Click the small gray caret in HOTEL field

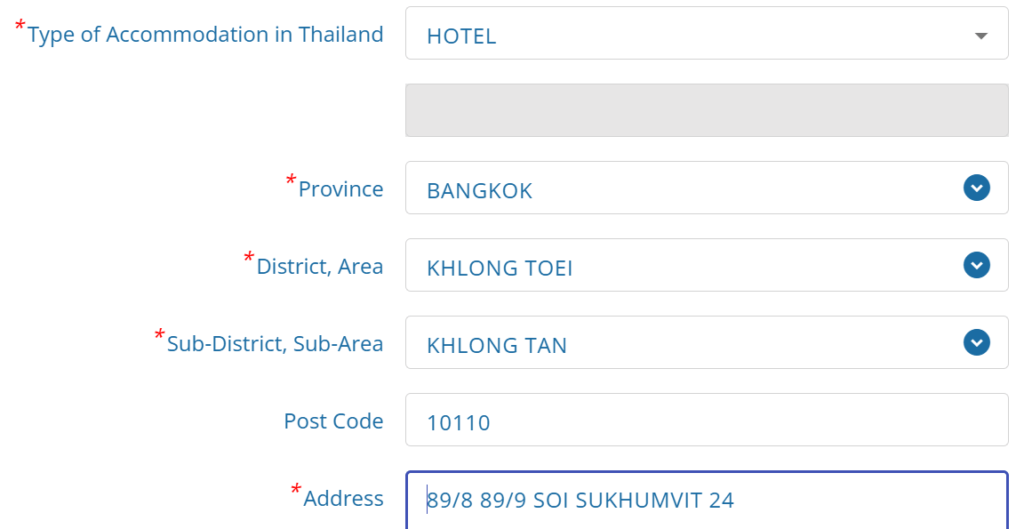[981, 36]
